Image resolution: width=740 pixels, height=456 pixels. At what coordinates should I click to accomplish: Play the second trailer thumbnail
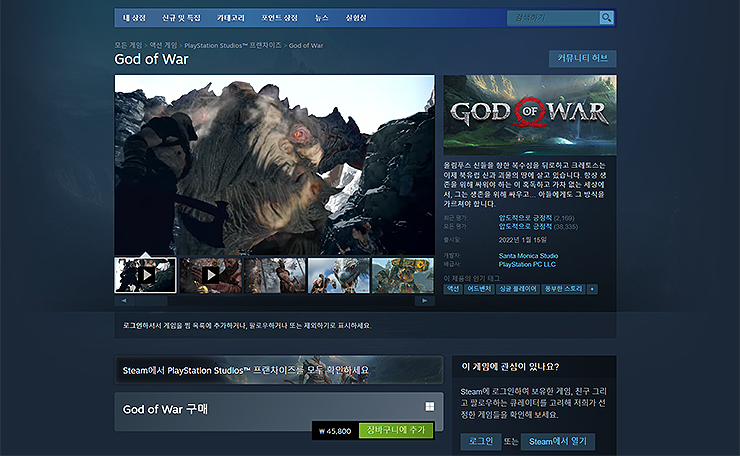coord(210,275)
